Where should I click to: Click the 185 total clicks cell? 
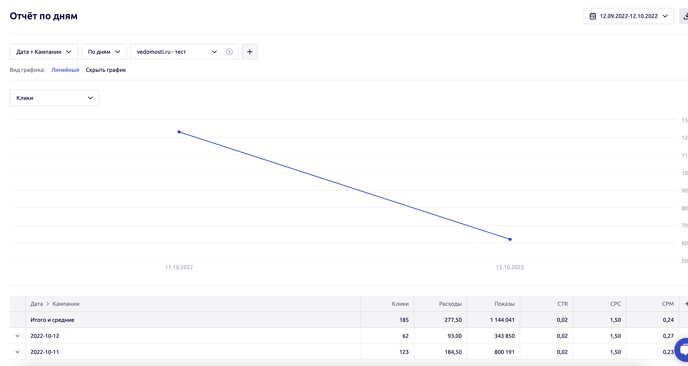(404, 320)
